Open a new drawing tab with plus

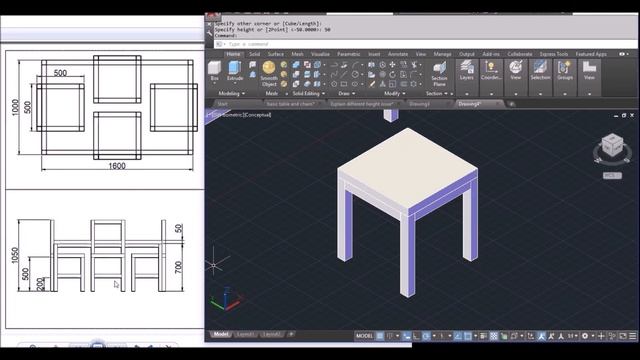click(x=511, y=104)
